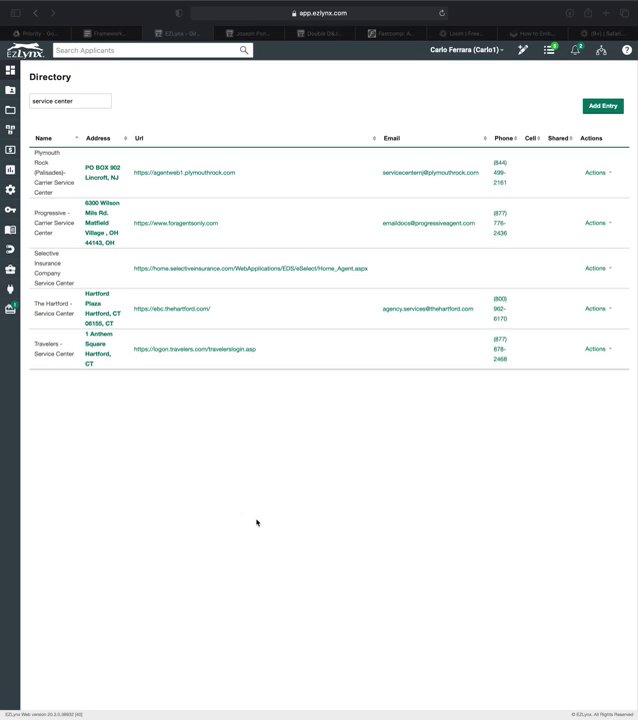The image size is (638, 720).
Task: Open the logon.travelers.com link
Action: click(195, 349)
